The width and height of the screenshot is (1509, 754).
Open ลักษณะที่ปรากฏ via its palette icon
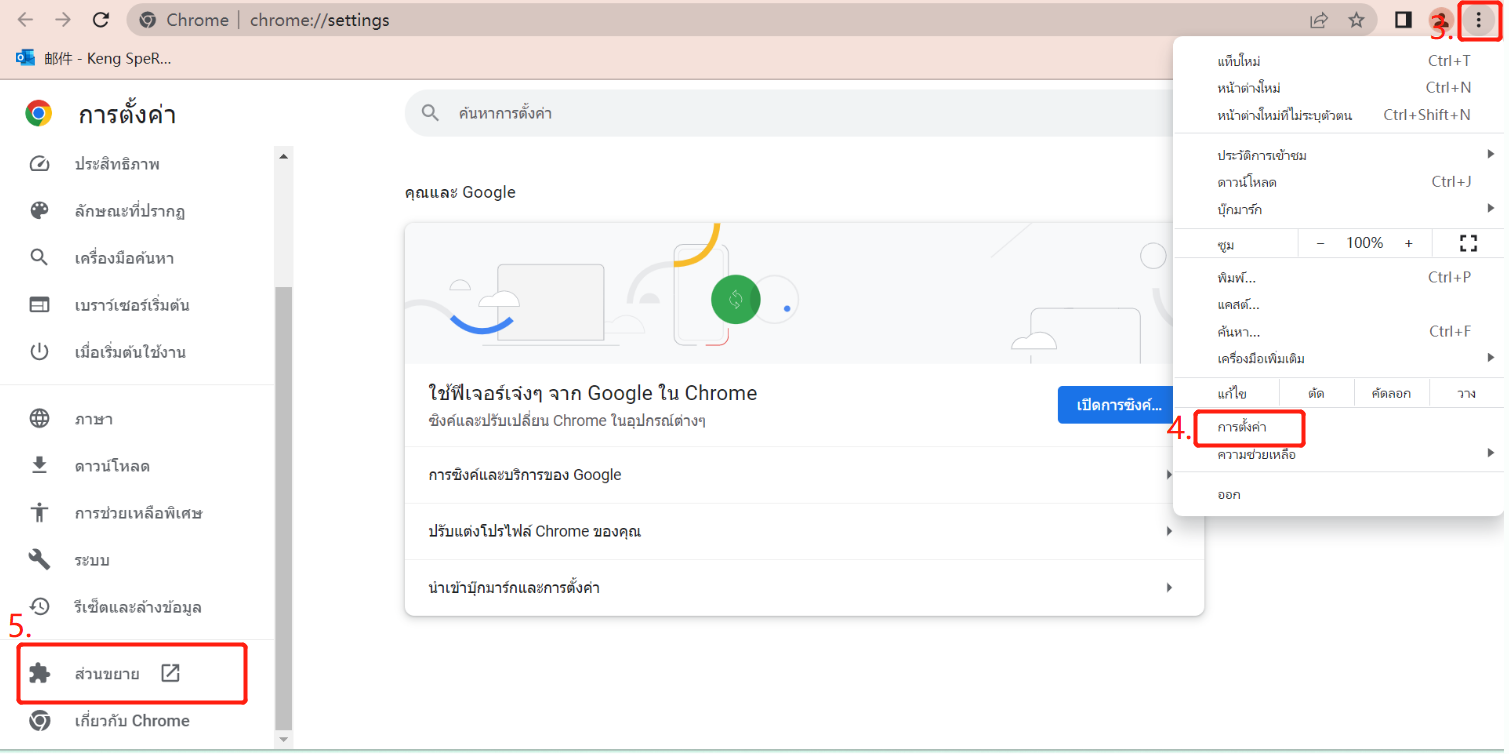click(39, 211)
